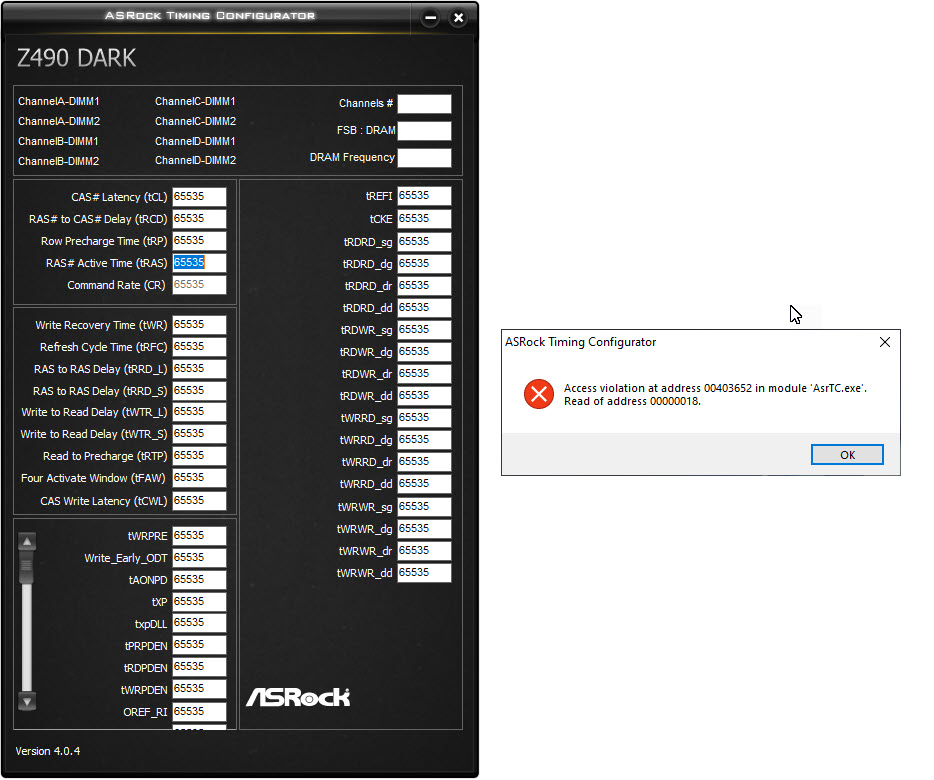Click the tRRD_S value field

(x=200, y=391)
